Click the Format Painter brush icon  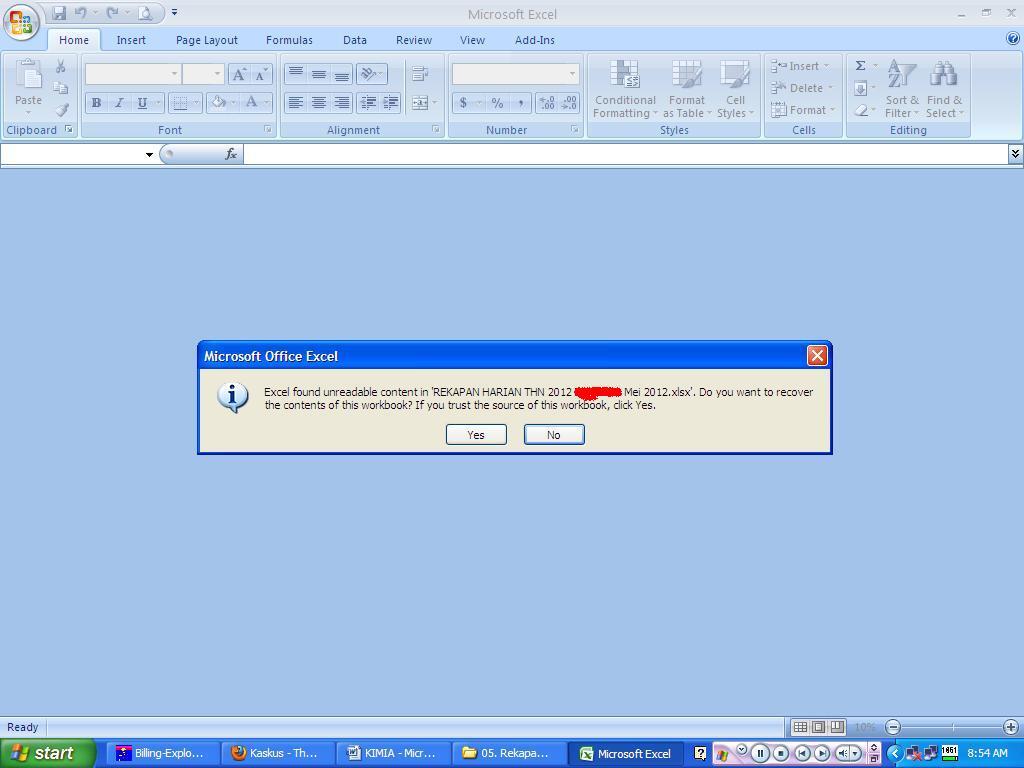click(x=61, y=110)
